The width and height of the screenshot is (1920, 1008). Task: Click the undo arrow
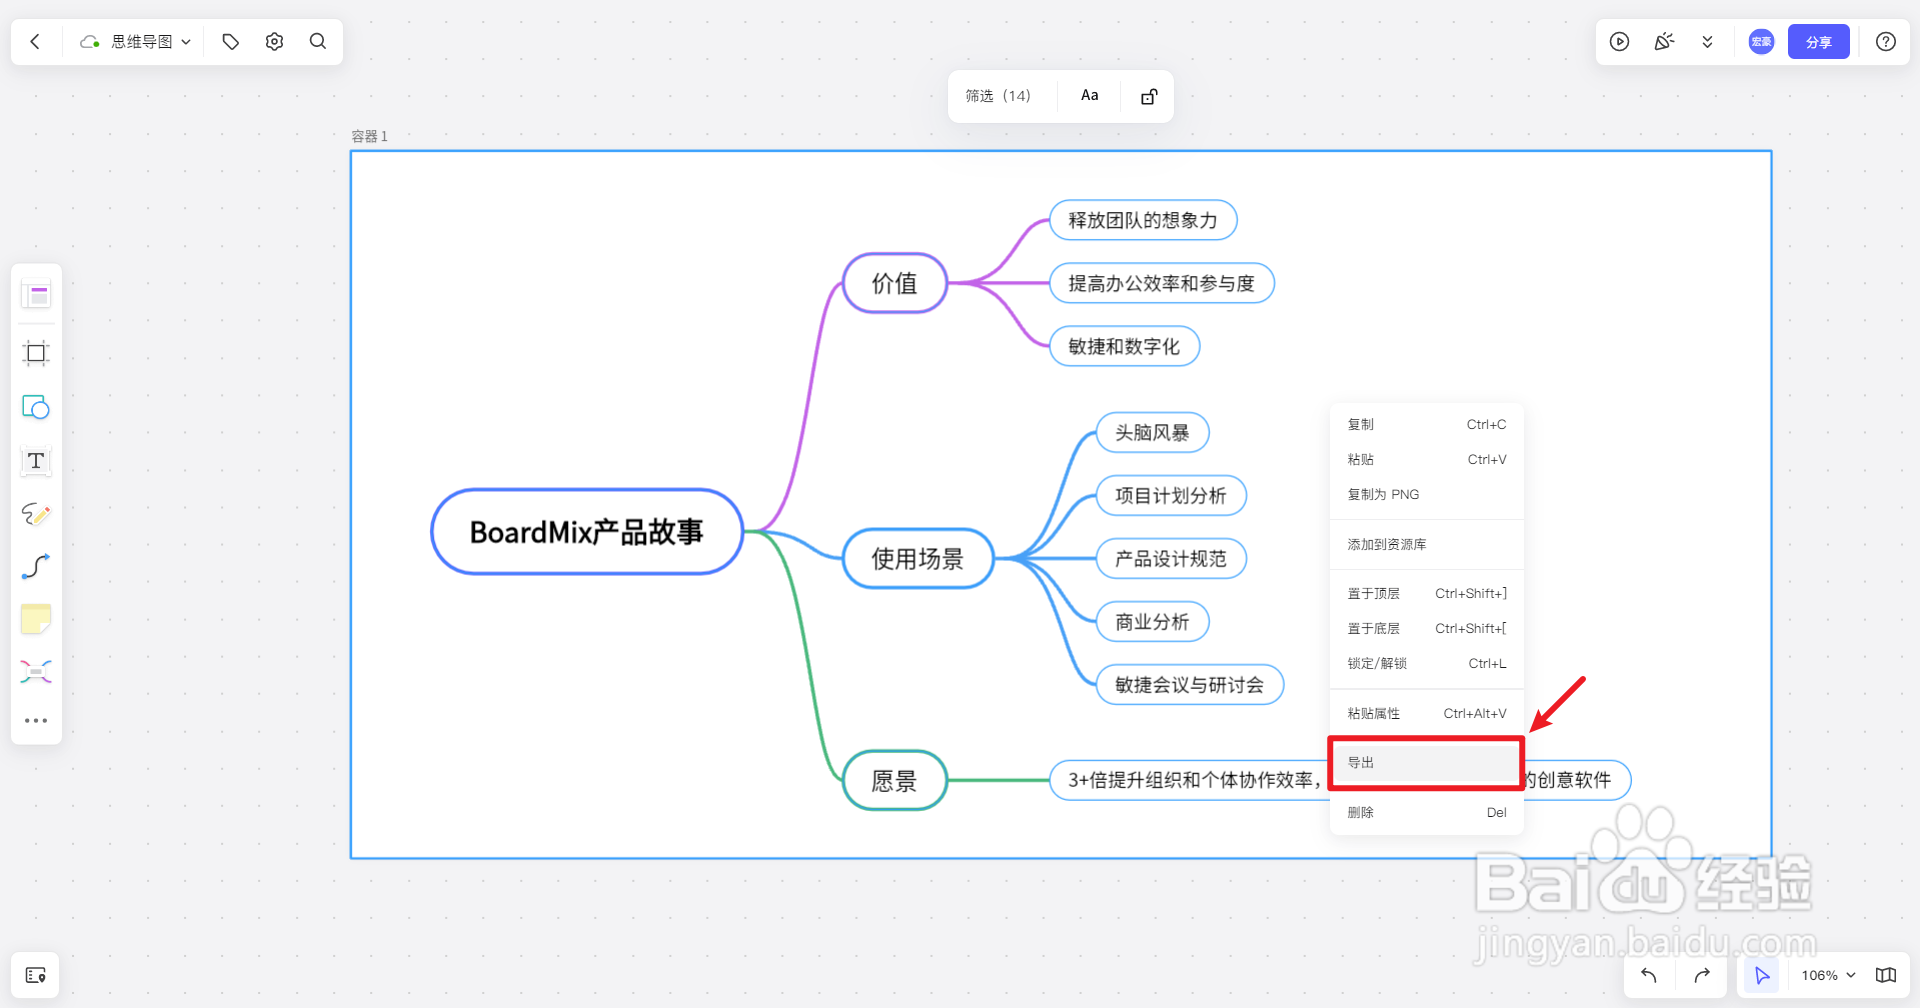click(1649, 975)
